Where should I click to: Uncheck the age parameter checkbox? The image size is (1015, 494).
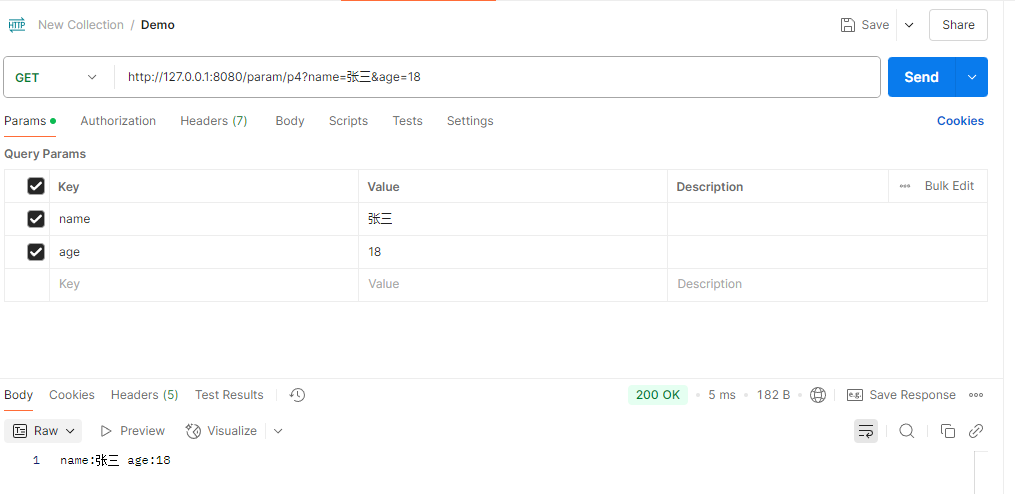(x=36, y=252)
